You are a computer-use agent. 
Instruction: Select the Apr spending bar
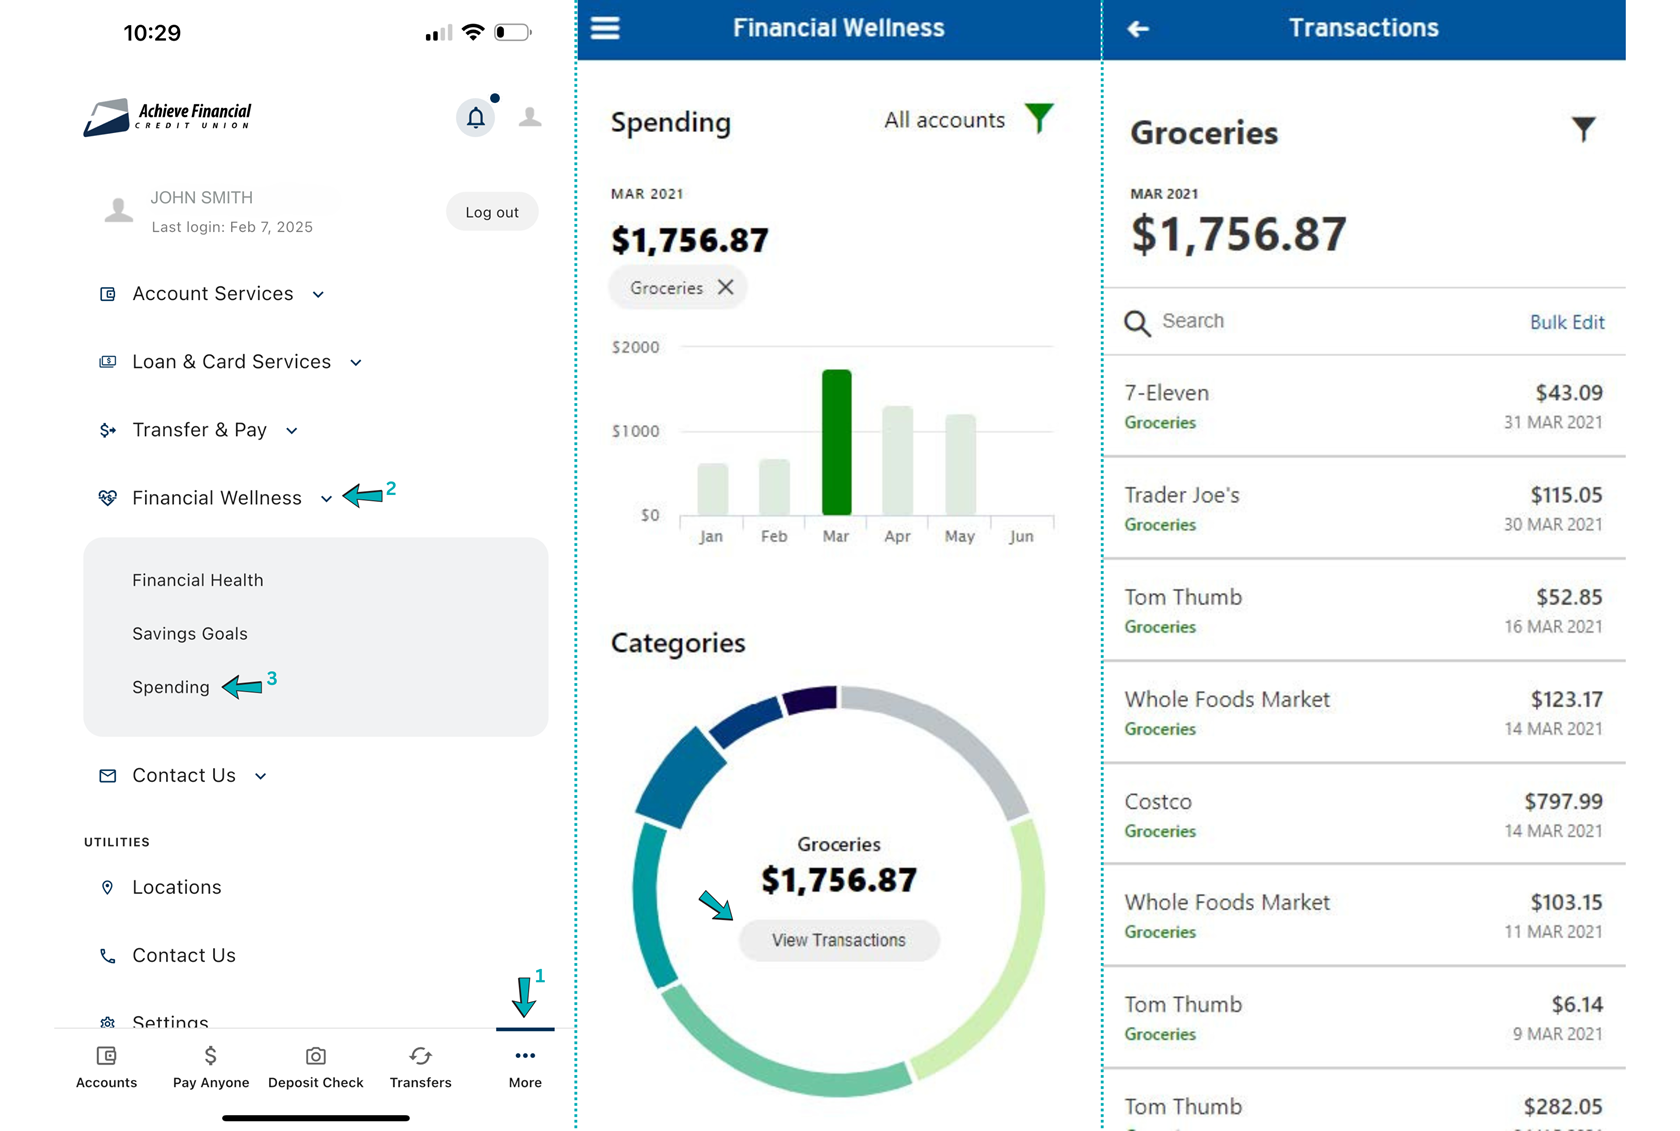pos(898,461)
